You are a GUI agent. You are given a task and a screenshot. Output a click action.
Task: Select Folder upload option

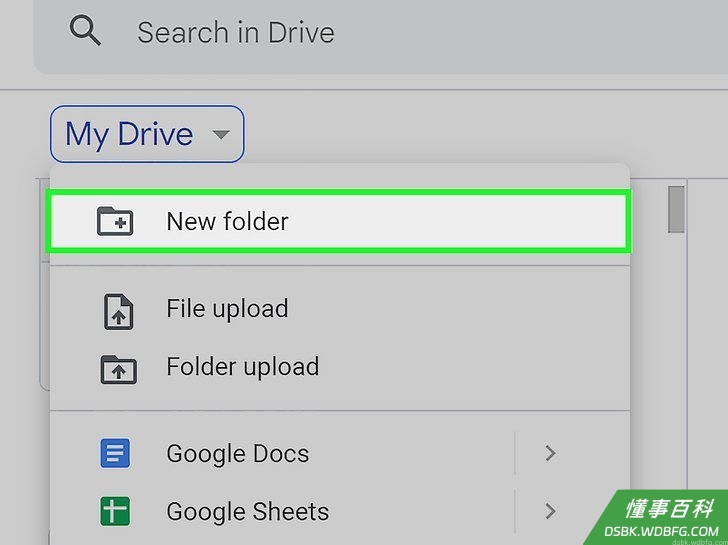coord(339,367)
